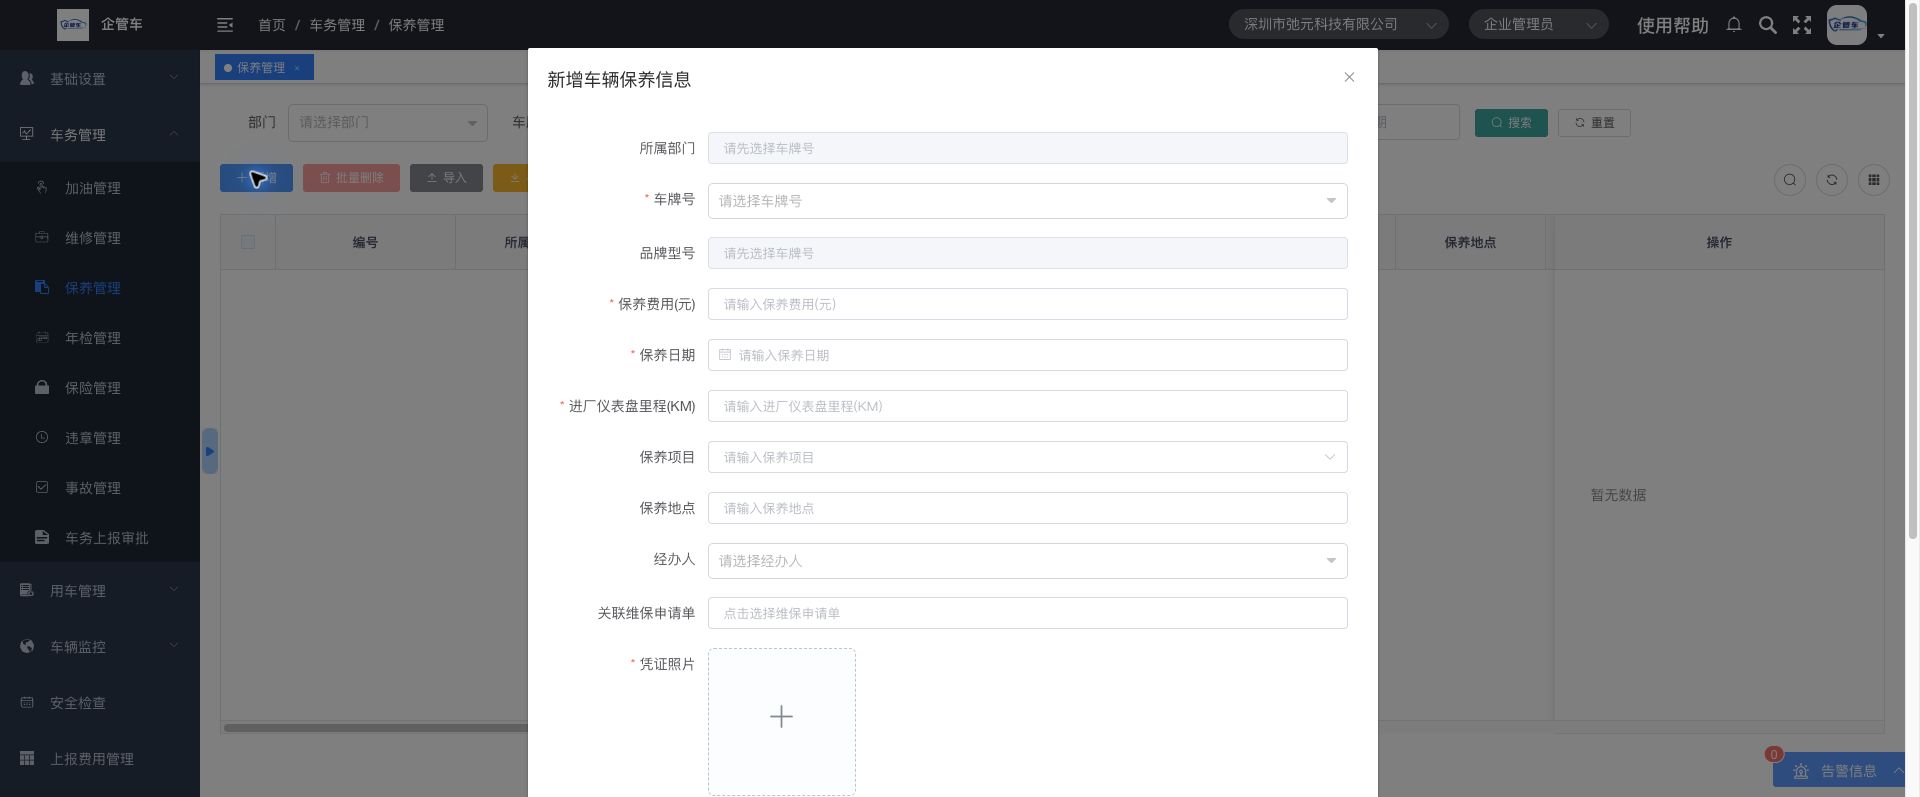Open the 深圳市弛元科技有限公司 company dropdown
1920x797 pixels.
click(1338, 24)
